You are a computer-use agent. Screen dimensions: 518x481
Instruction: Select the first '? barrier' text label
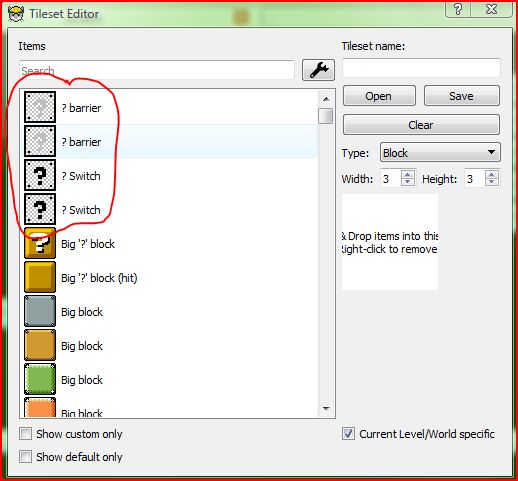pos(81,108)
